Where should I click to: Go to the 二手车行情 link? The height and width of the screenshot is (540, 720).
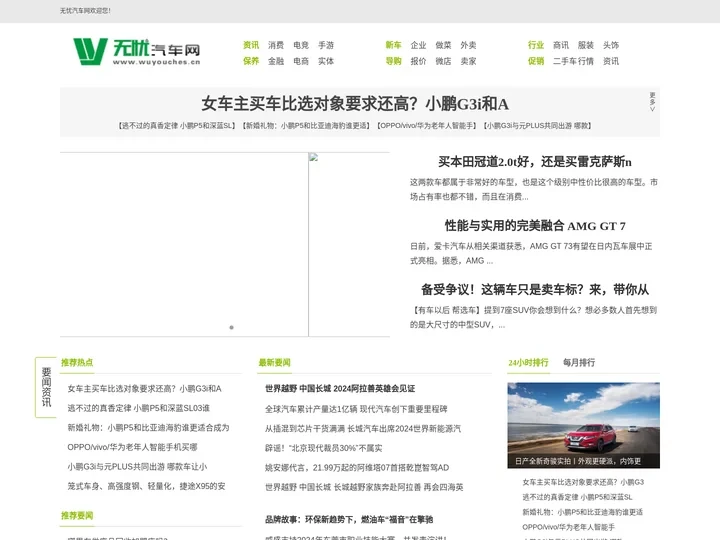[x=573, y=61]
